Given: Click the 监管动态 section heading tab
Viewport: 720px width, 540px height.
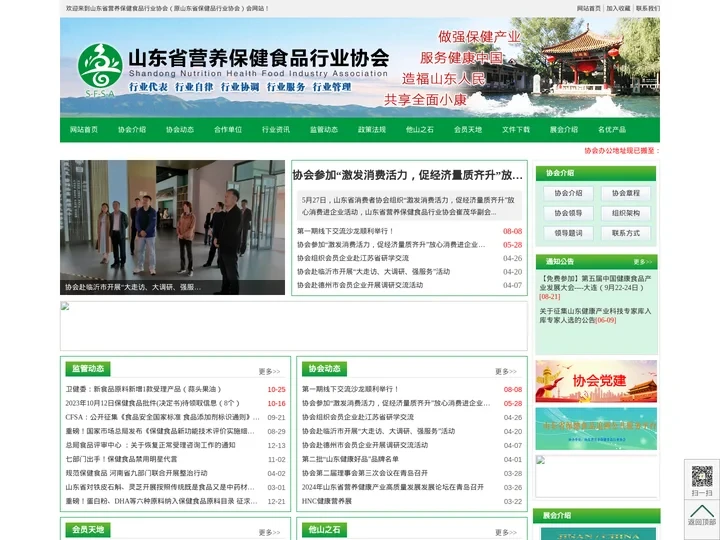Looking at the screenshot, I should pyautogui.click(x=88, y=369).
